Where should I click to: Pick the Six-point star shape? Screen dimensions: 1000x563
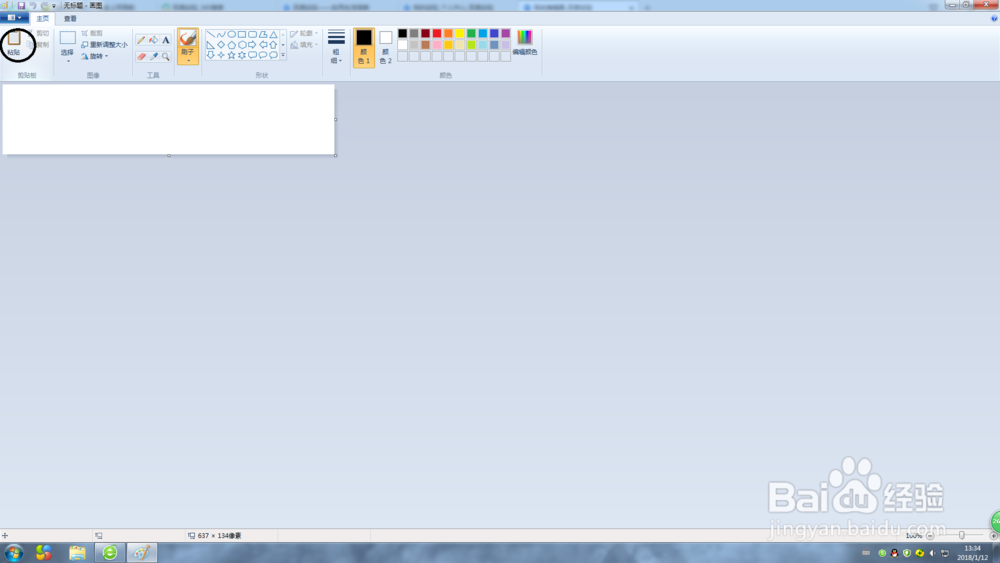coord(242,55)
